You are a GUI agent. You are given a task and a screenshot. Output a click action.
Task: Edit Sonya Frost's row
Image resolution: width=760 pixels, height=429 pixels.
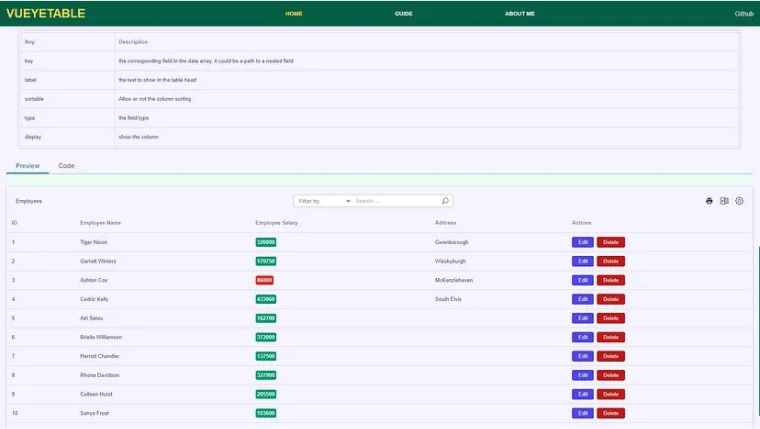coord(583,413)
